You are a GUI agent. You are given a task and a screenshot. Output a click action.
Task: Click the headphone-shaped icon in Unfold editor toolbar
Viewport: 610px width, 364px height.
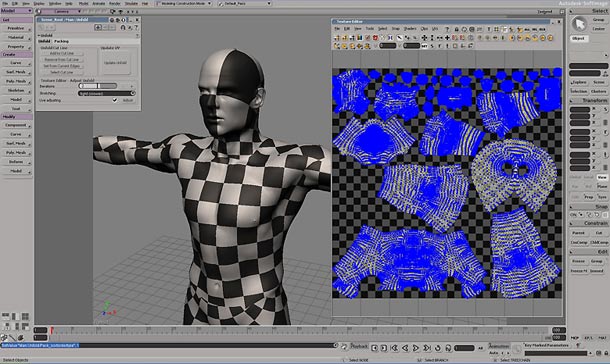pyautogui.click(x=123, y=28)
